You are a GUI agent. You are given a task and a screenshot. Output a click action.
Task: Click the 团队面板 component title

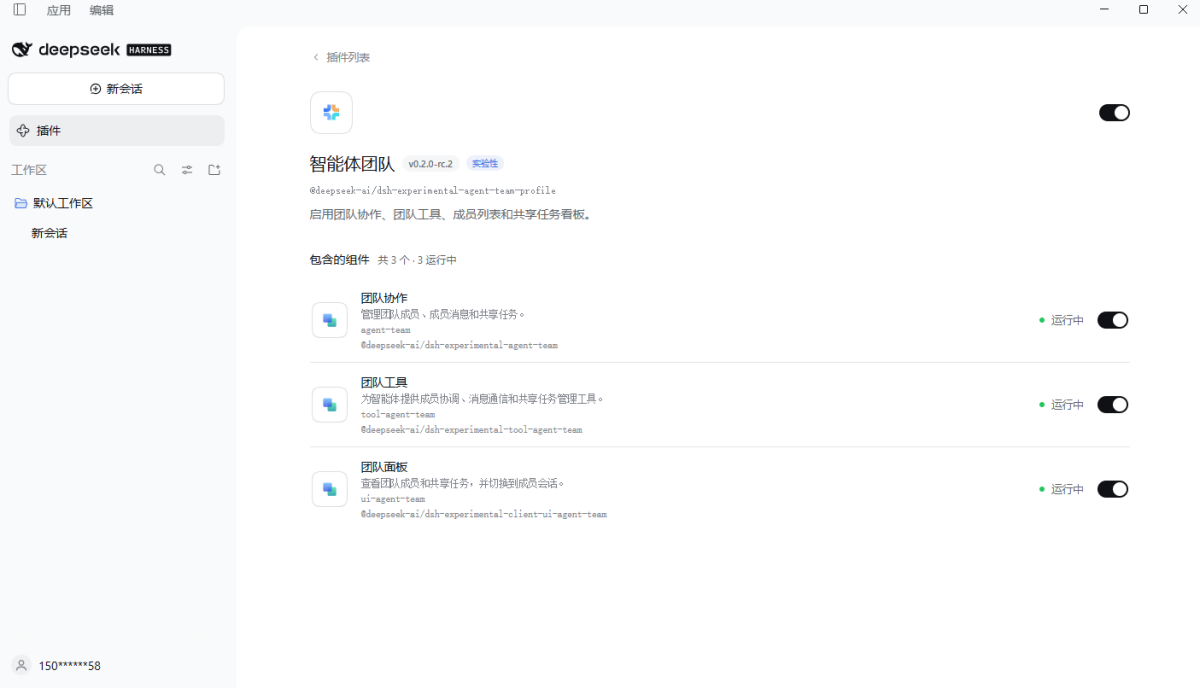pyautogui.click(x=384, y=467)
